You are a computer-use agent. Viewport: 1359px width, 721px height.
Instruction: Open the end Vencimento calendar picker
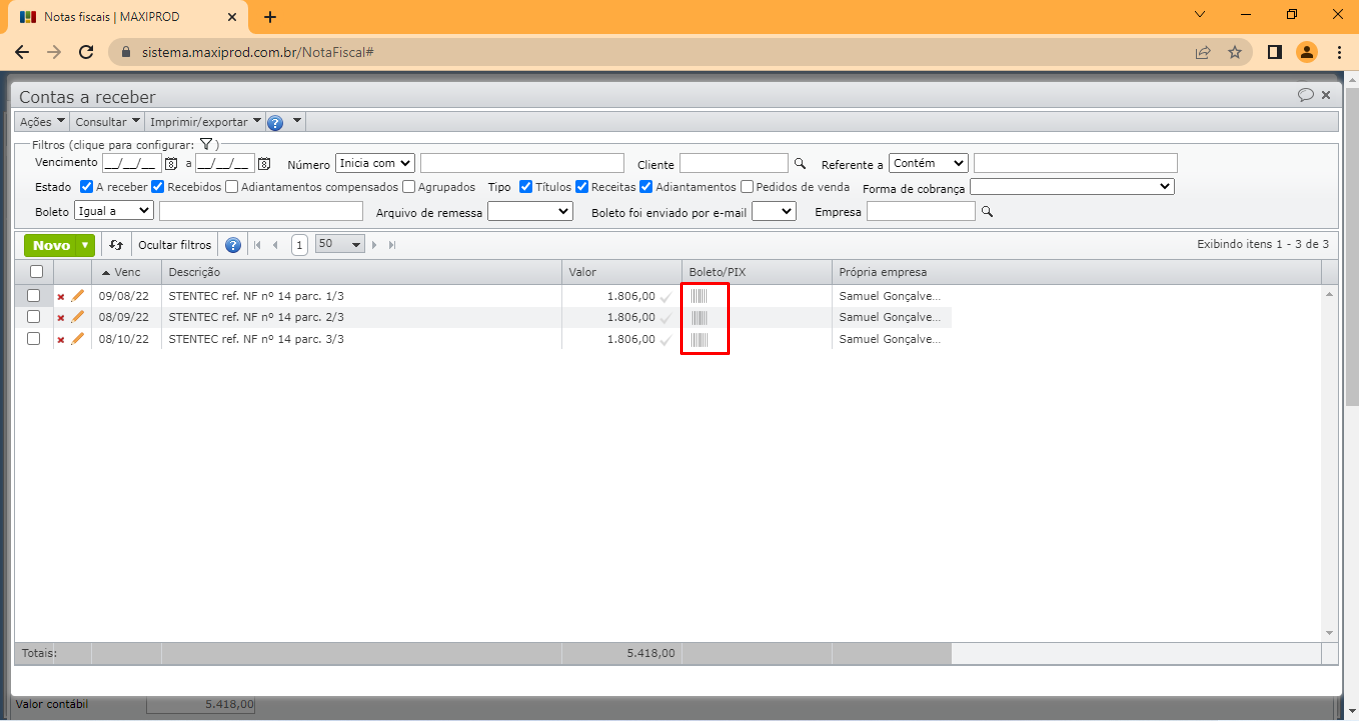pyautogui.click(x=264, y=164)
